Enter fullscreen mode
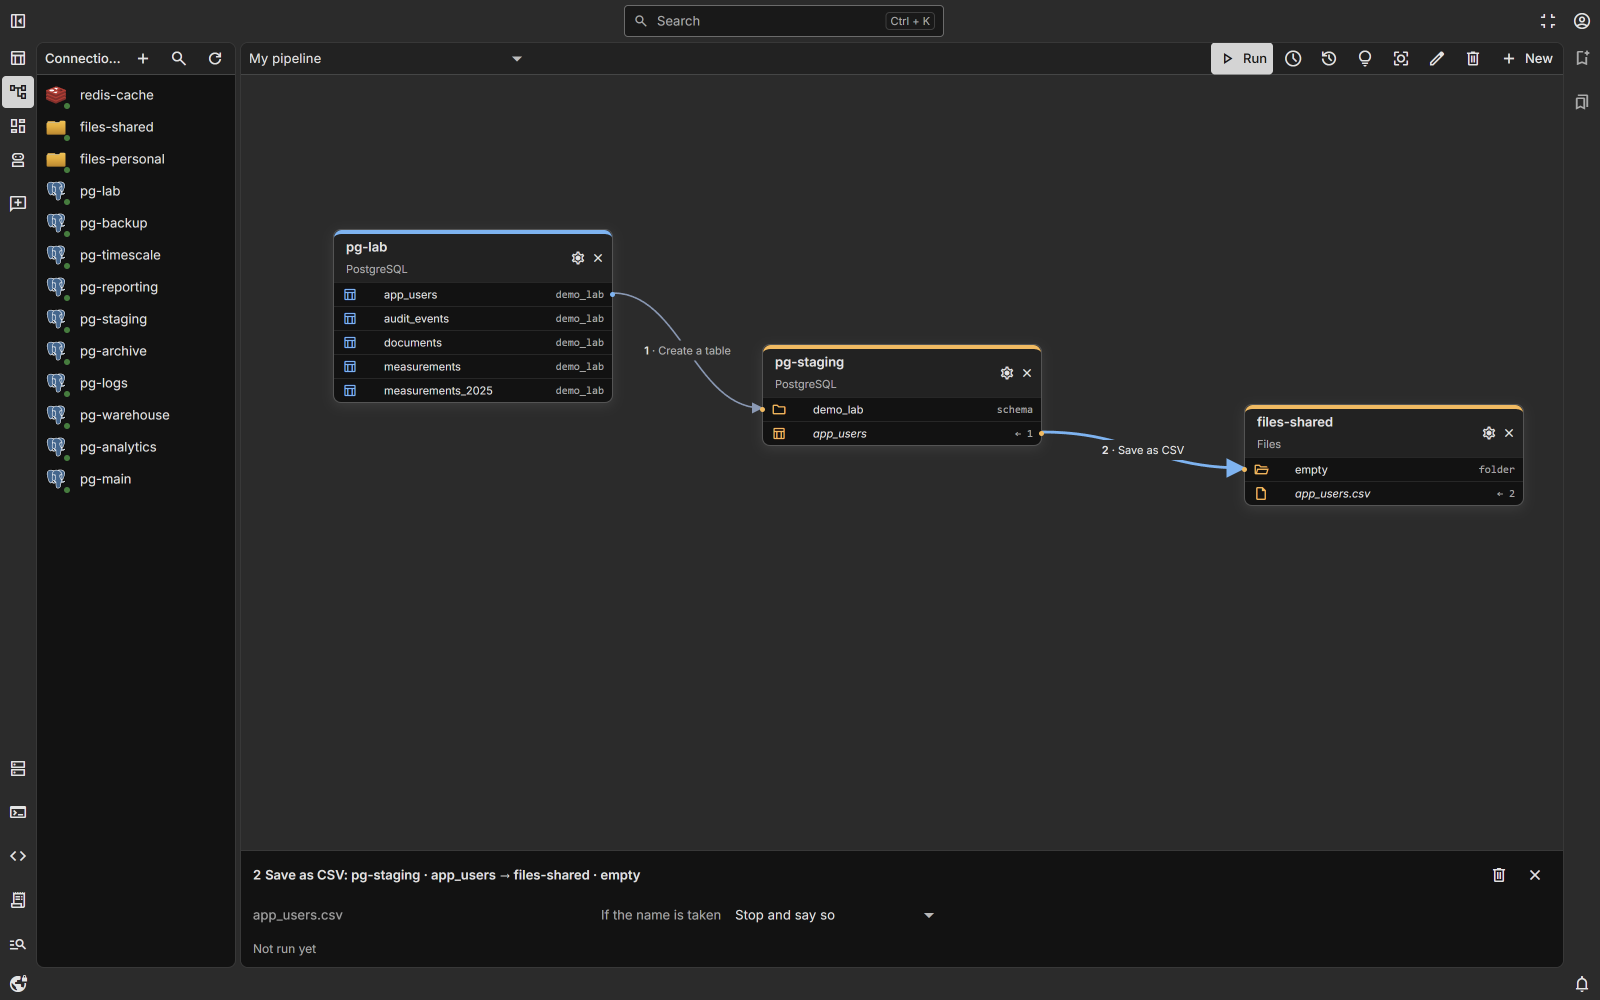This screenshot has width=1600, height=1000. (1548, 21)
